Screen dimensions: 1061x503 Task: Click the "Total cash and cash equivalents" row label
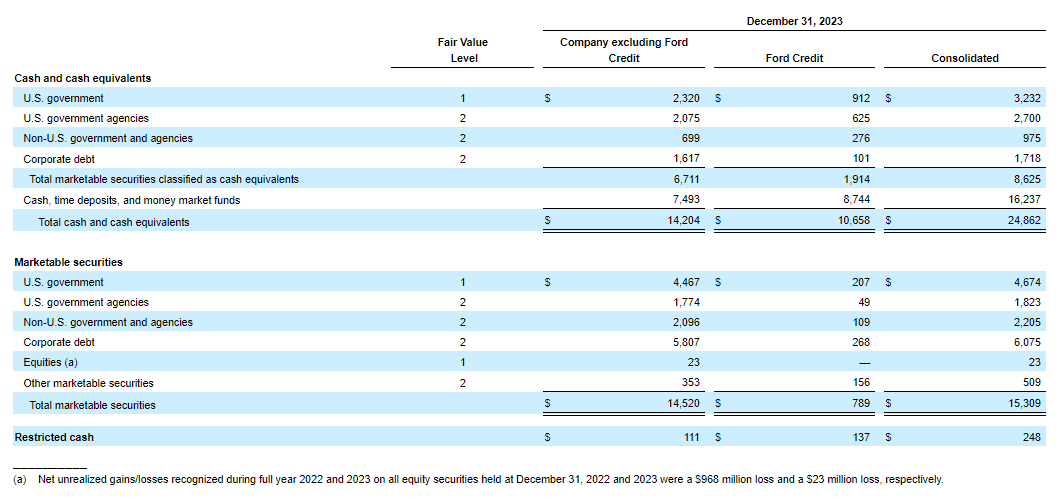[113, 222]
